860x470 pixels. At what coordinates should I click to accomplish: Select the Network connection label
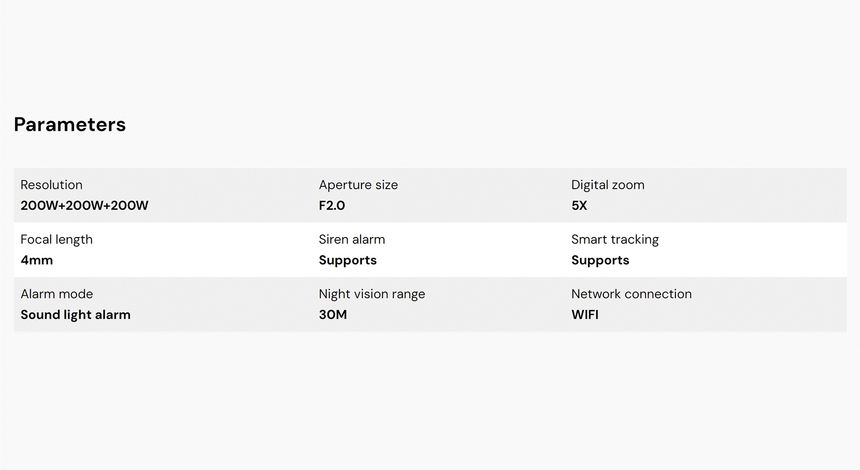[x=631, y=294]
